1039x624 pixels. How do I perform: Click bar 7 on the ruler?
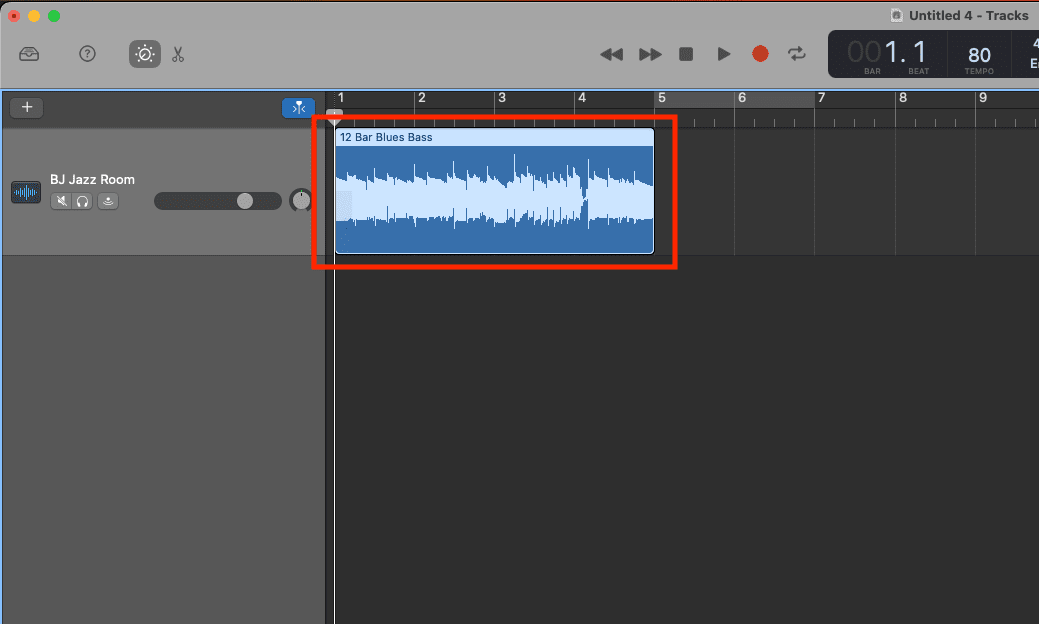pyautogui.click(x=822, y=98)
